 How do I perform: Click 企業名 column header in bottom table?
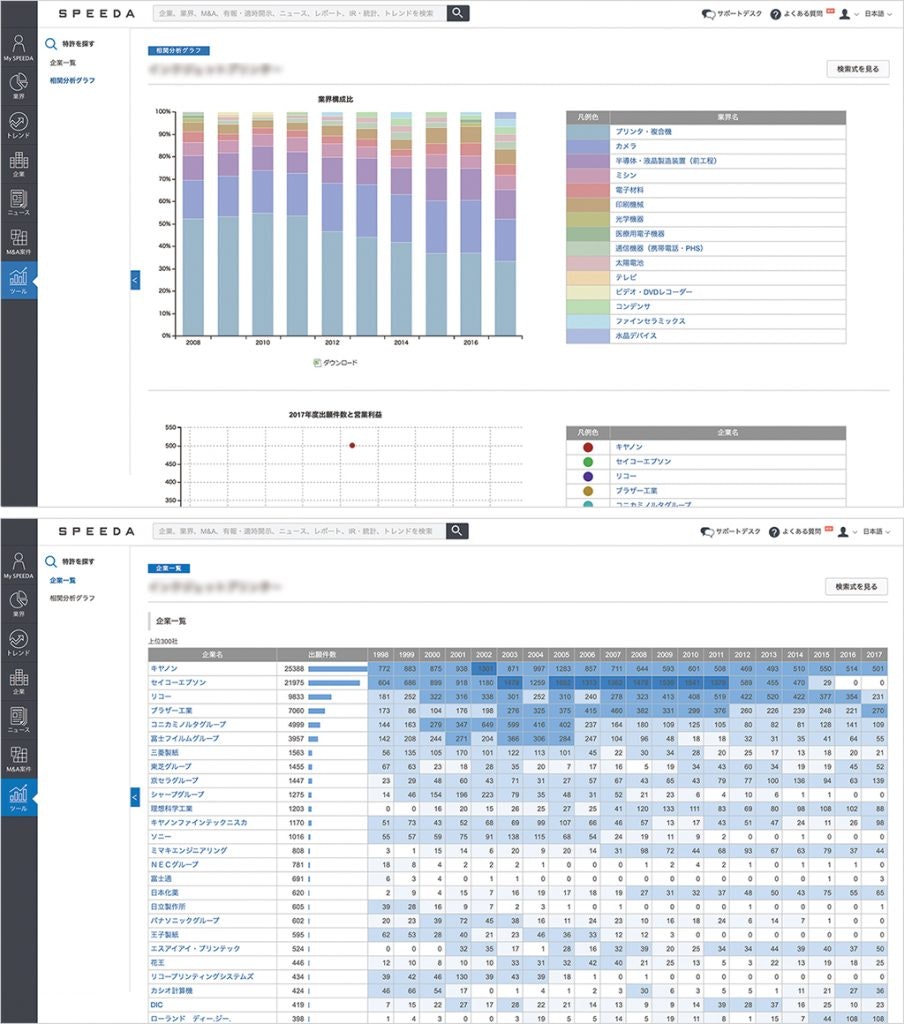212,654
